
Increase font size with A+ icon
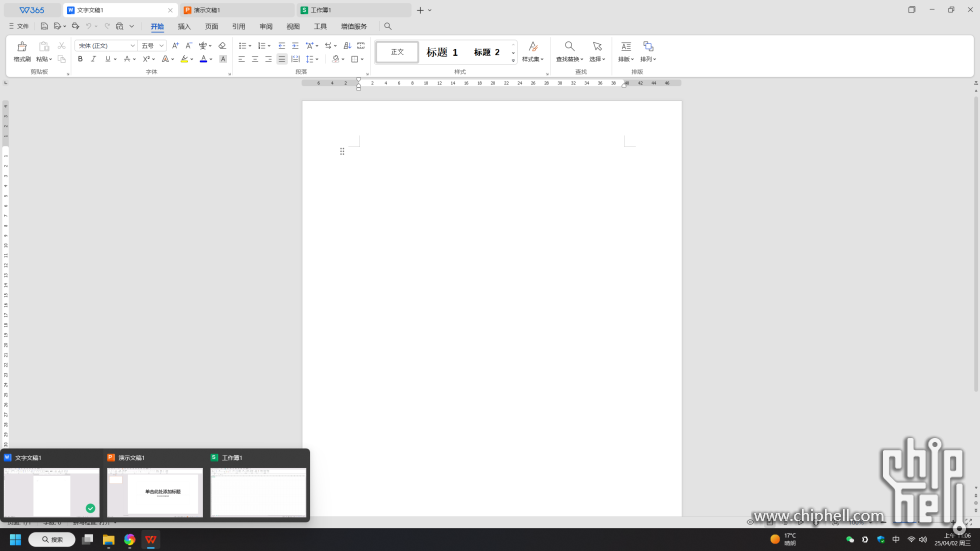(x=175, y=46)
